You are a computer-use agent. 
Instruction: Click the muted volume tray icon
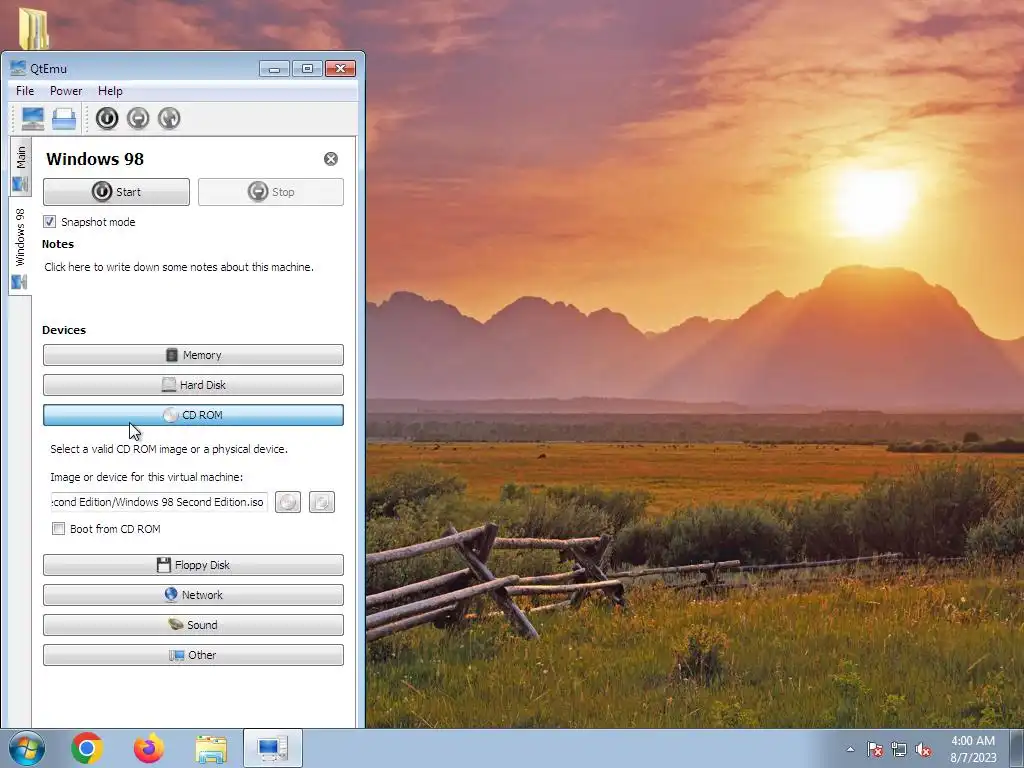(x=923, y=750)
